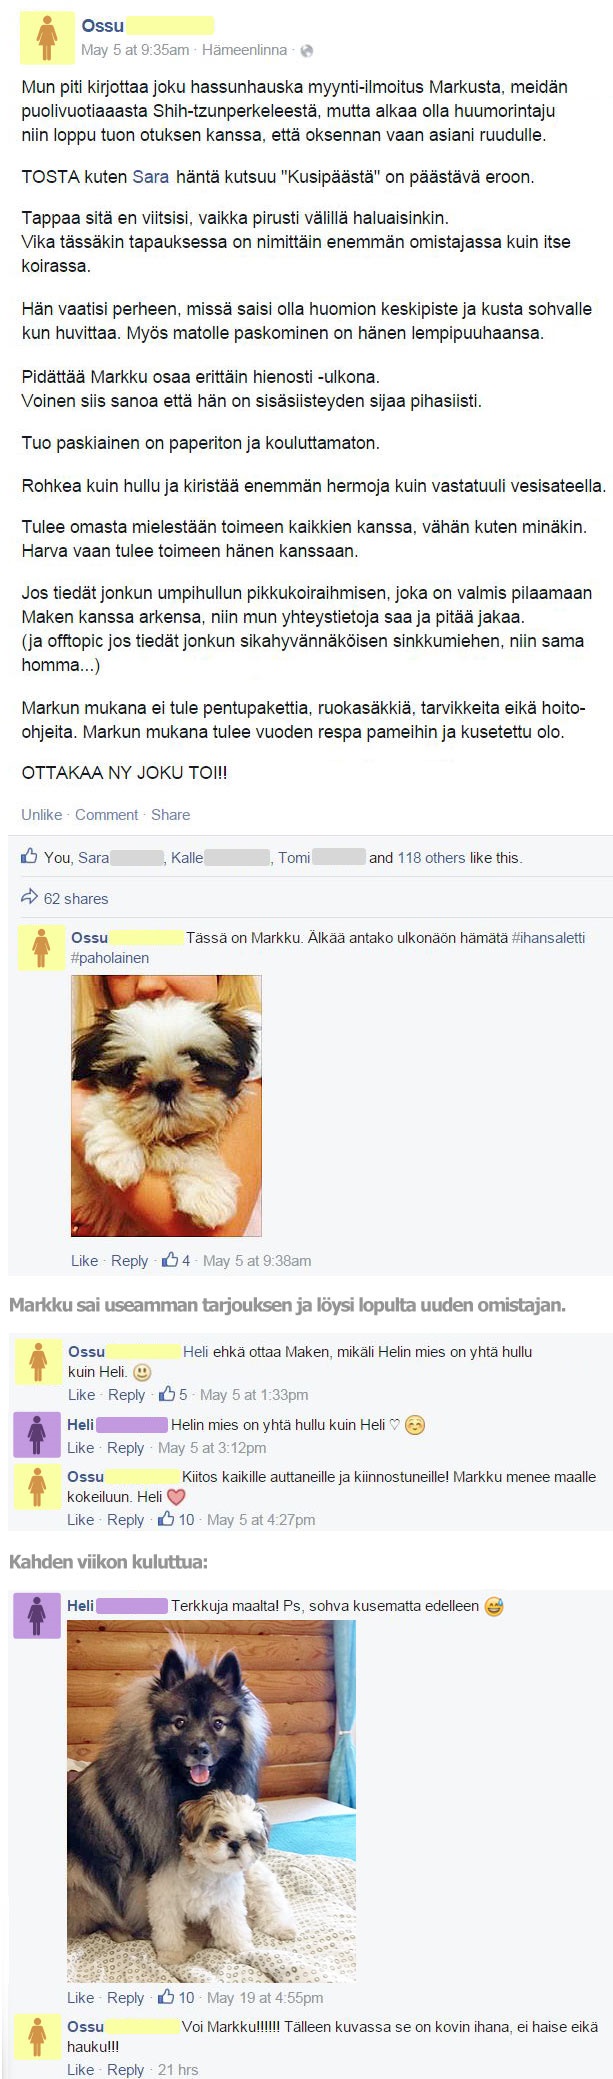Image resolution: width=613 pixels, height=2079 pixels.
Task: Open the Hämeenlinna location link
Action: pyautogui.click(x=245, y=49)
